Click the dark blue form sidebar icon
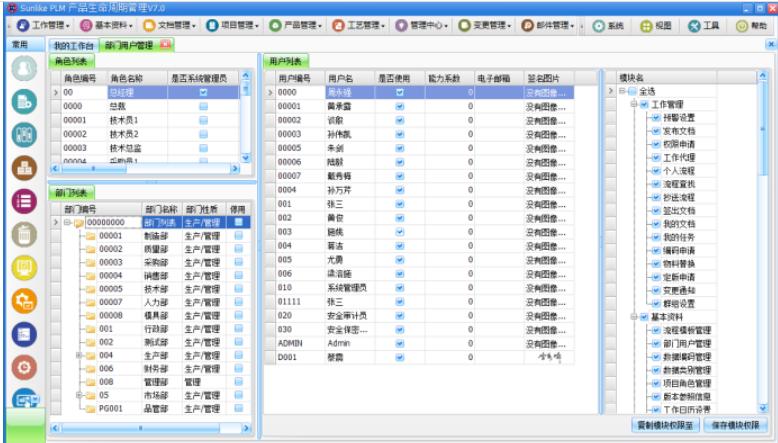 (24, 334)
